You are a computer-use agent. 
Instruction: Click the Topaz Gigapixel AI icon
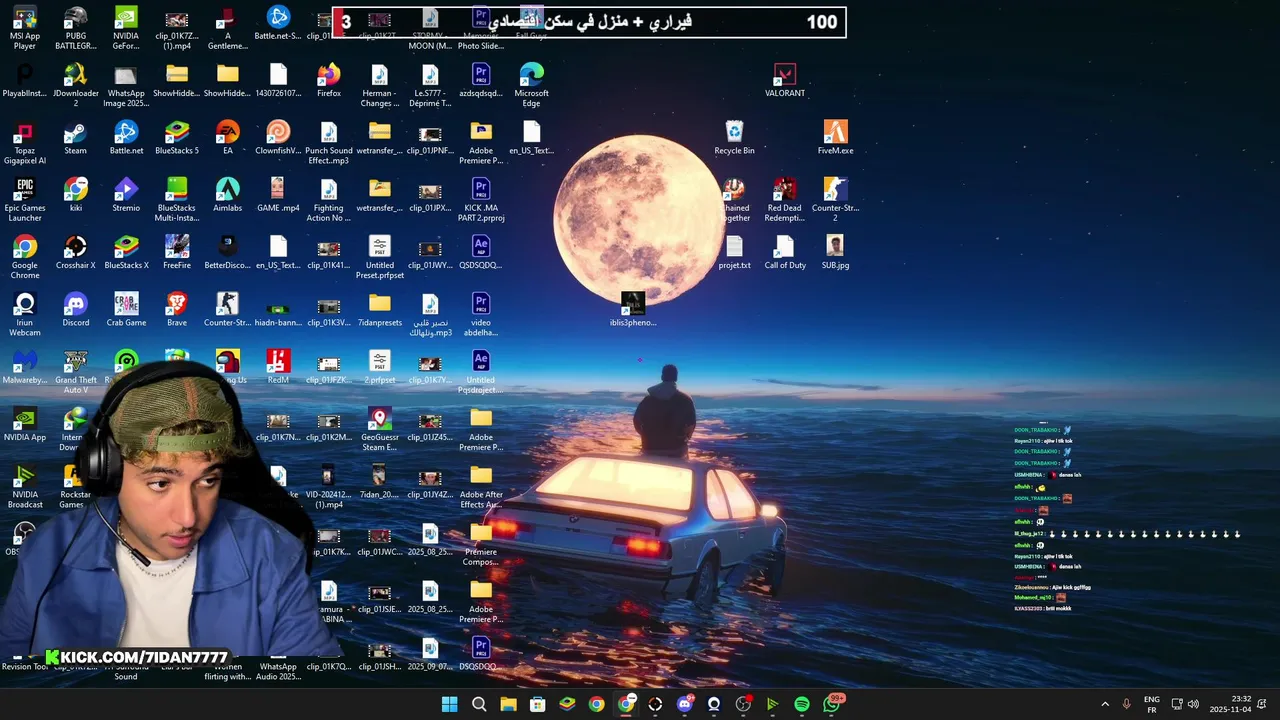(x=25, y=143)
